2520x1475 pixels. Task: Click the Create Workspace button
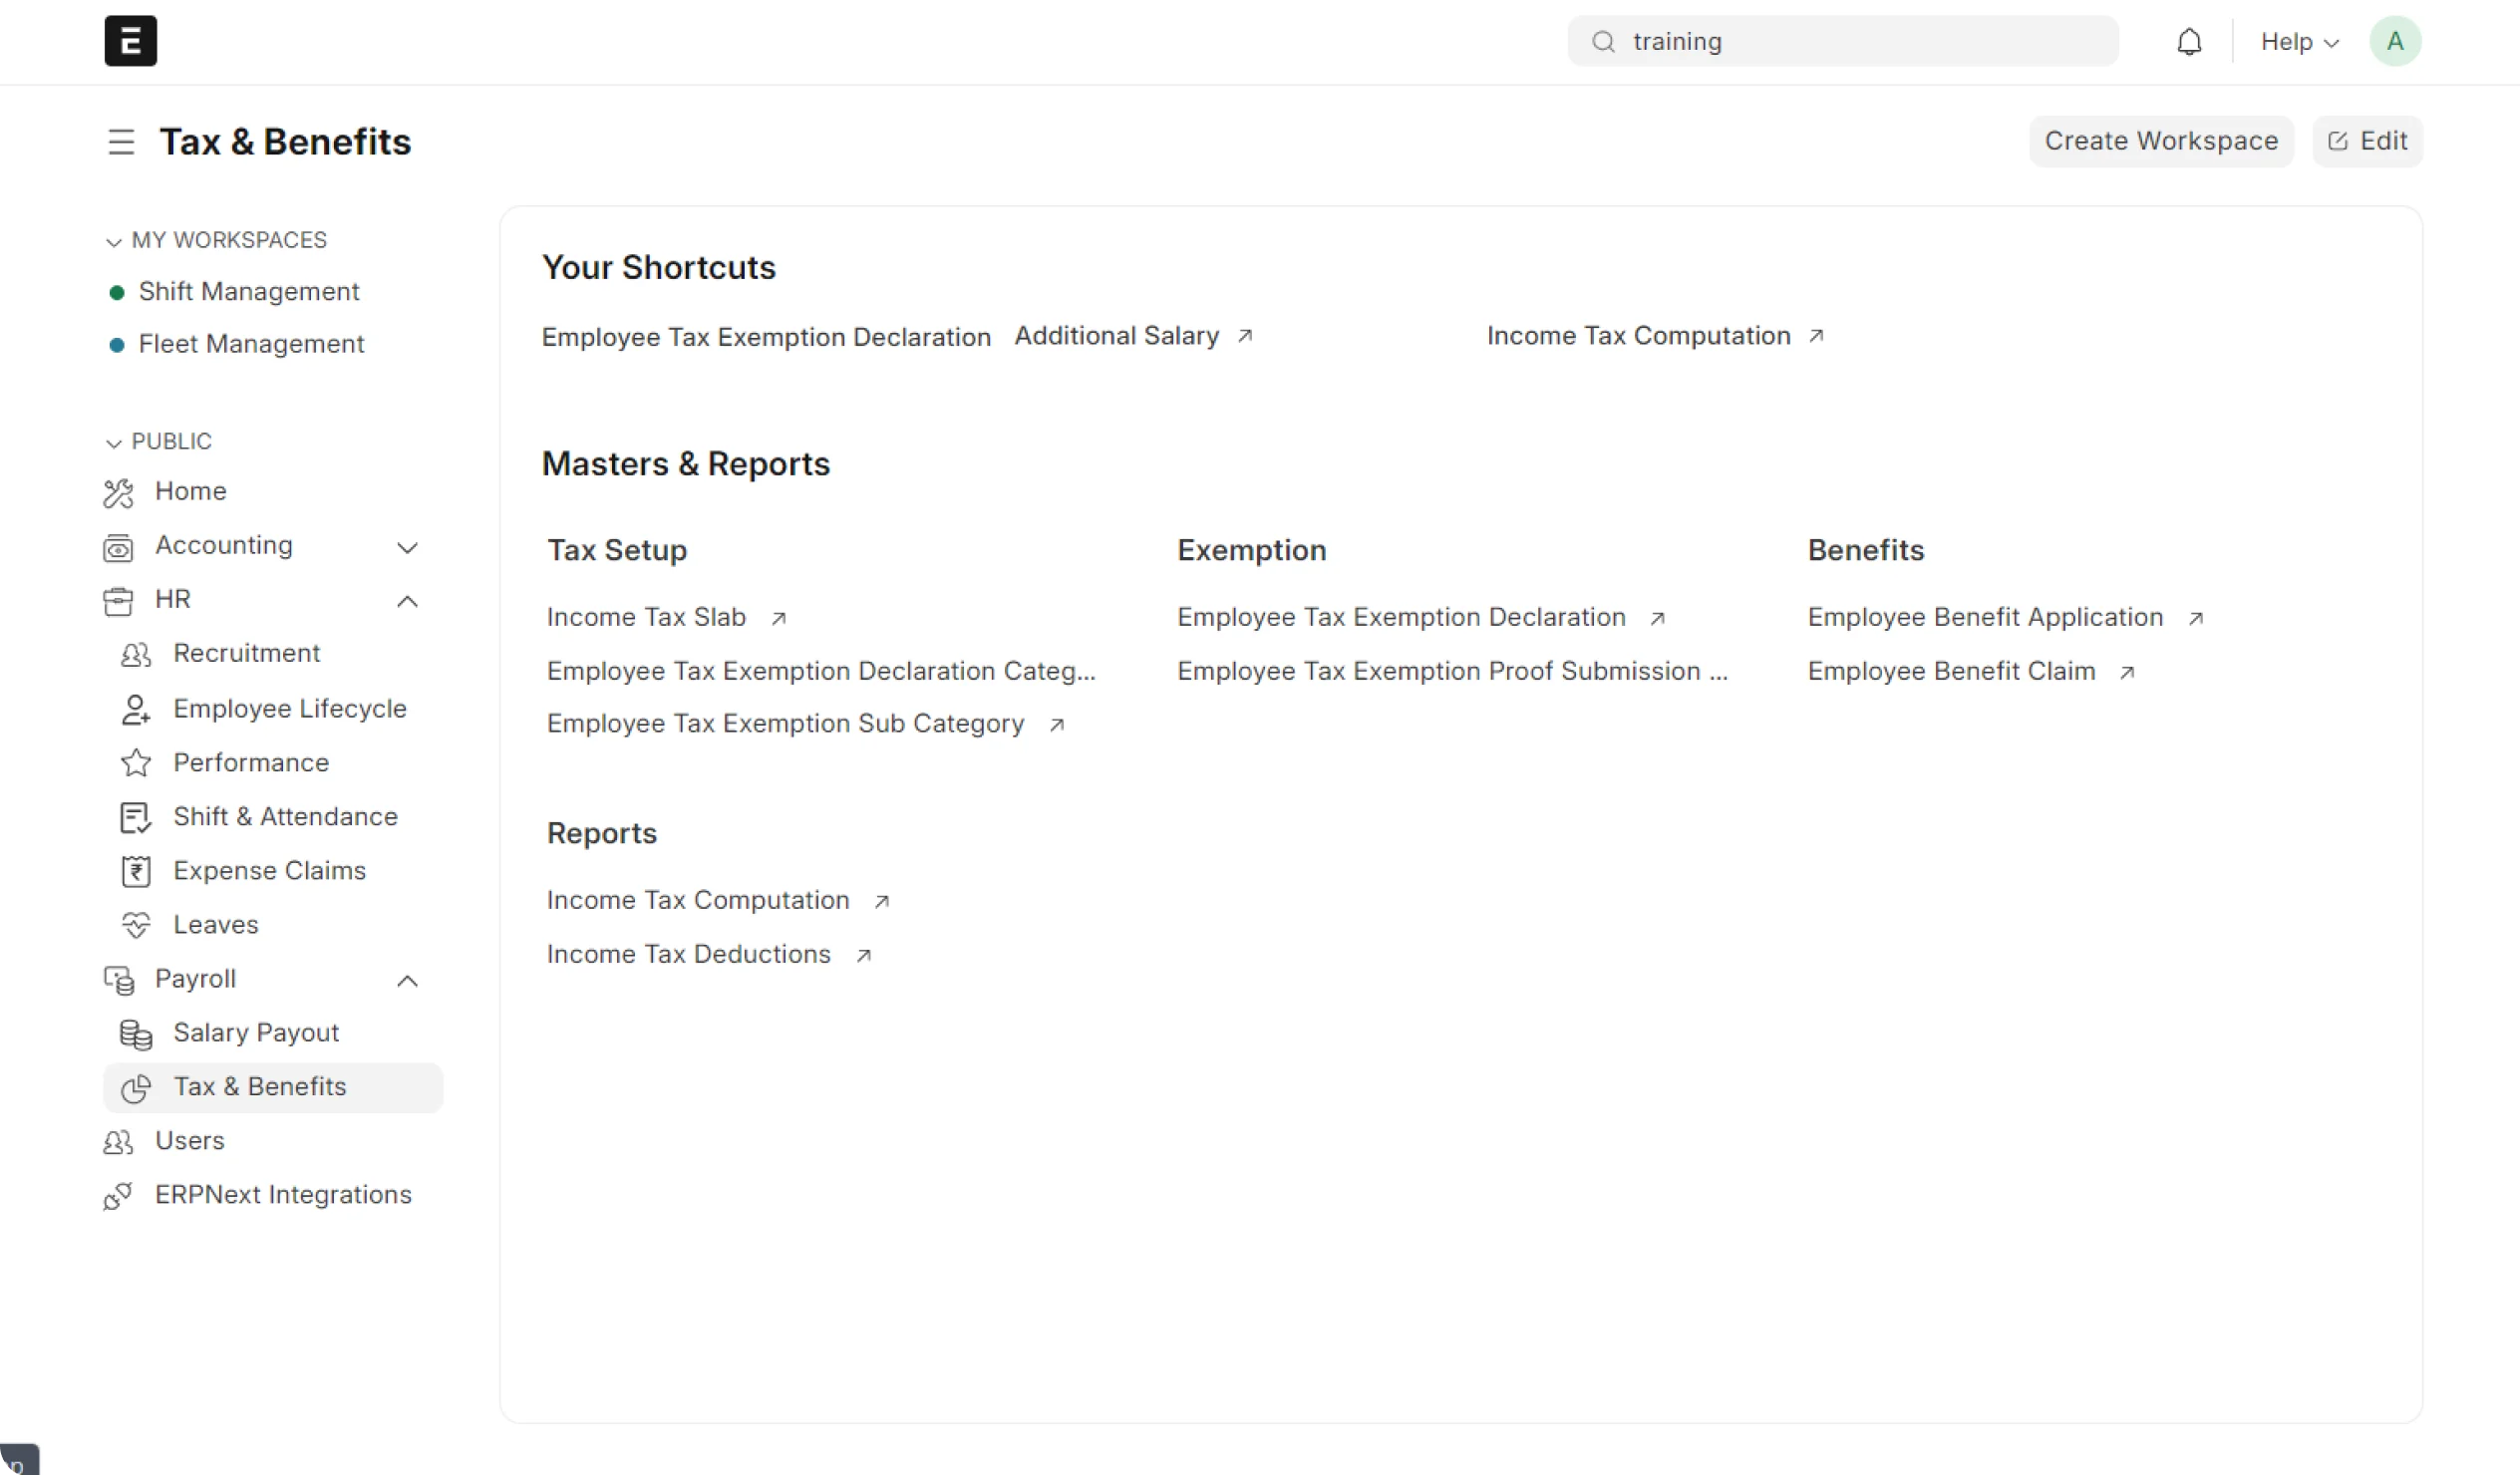pyautogui.click(x=2161, y=140)
